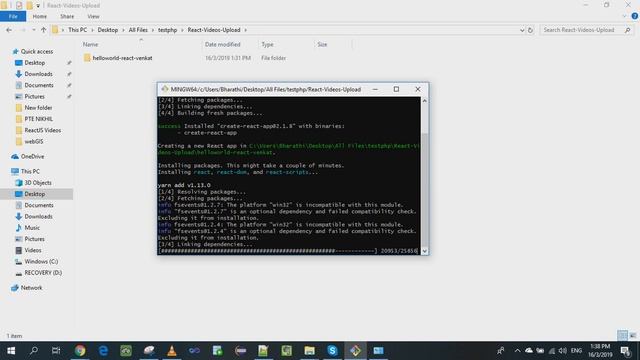Expand the address bar history dropdown
The width and height of the screenshot is (640, 360).
pos(522,30)
